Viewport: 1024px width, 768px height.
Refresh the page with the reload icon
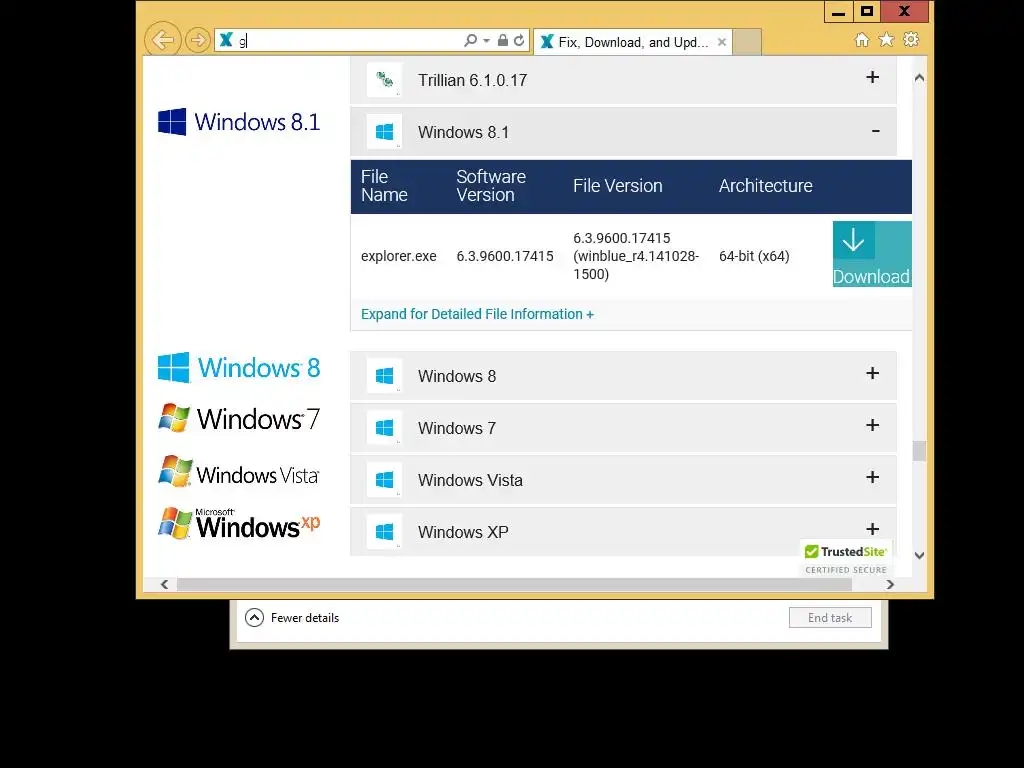pos(519,40)
